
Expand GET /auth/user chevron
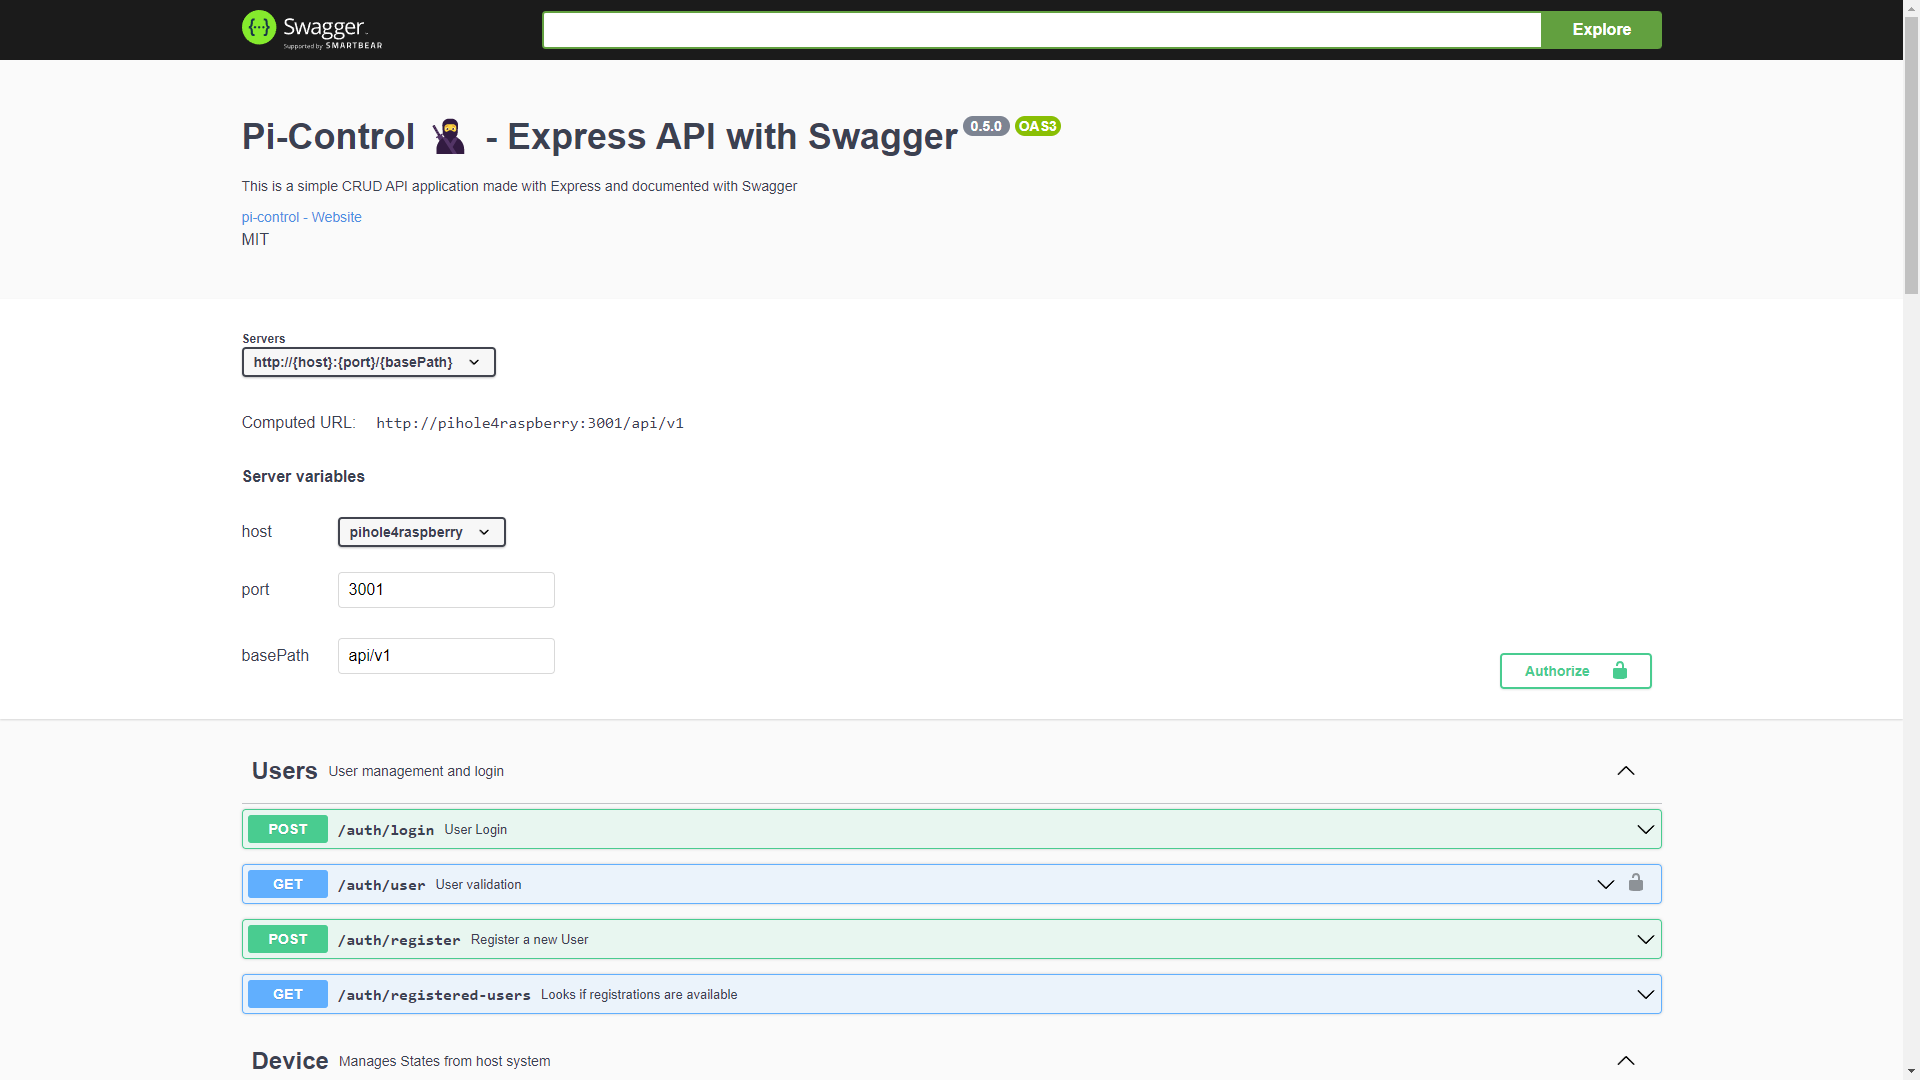1606,884
